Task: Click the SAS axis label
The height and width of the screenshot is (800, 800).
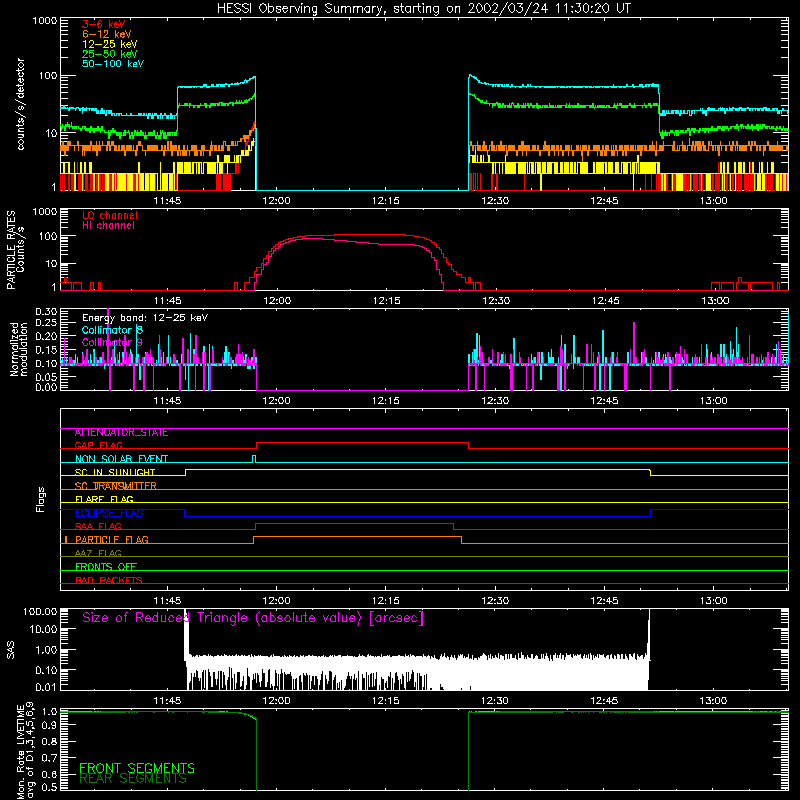Action: coord(11,650)
